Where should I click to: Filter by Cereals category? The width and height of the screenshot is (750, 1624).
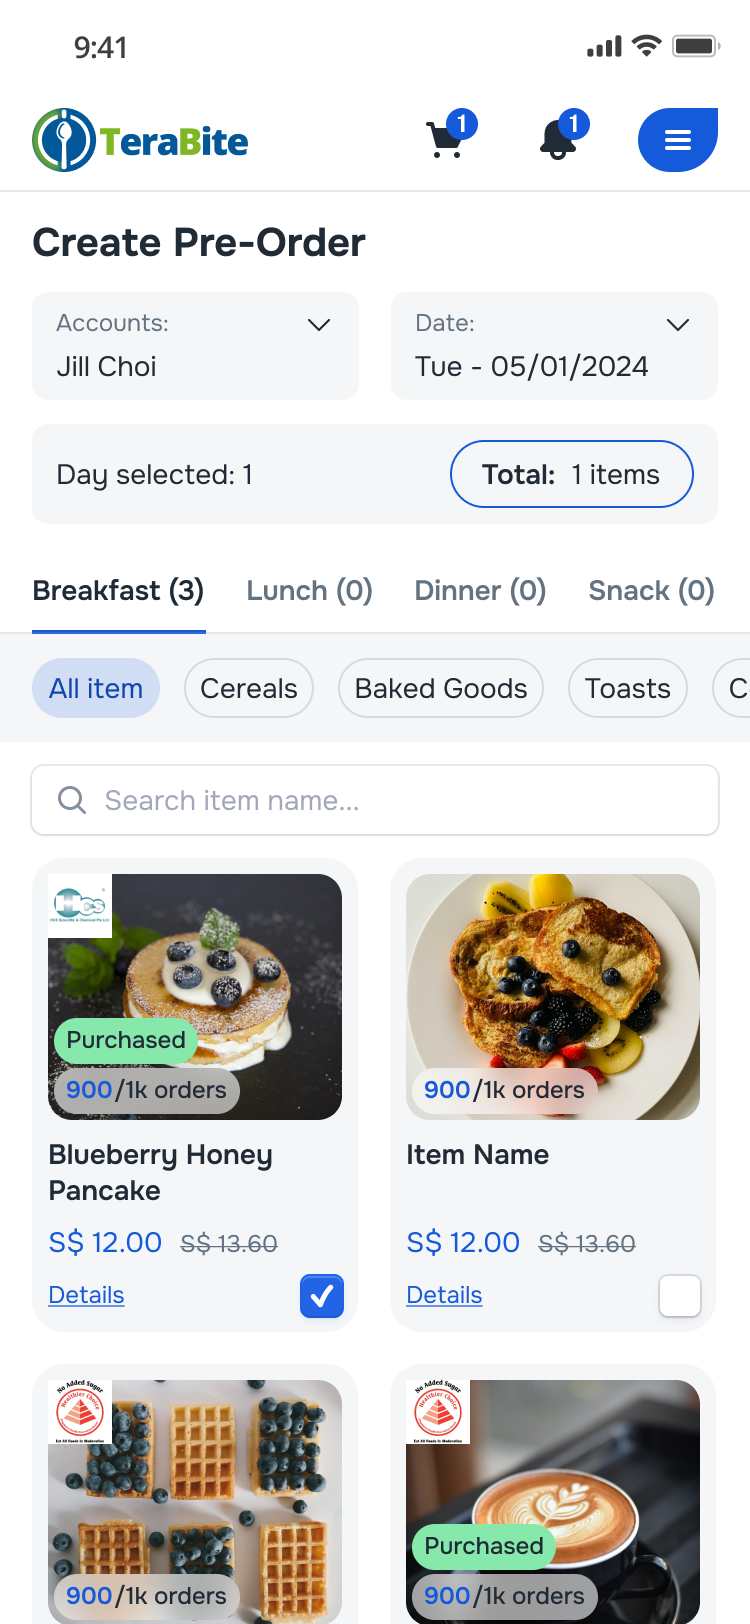pos(249,688)
